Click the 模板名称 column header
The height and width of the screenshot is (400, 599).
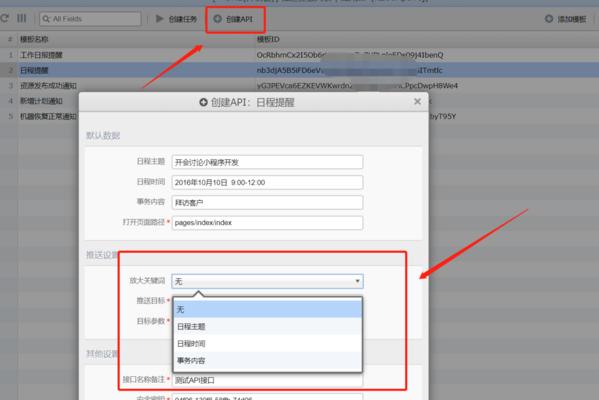pos(34,39)
